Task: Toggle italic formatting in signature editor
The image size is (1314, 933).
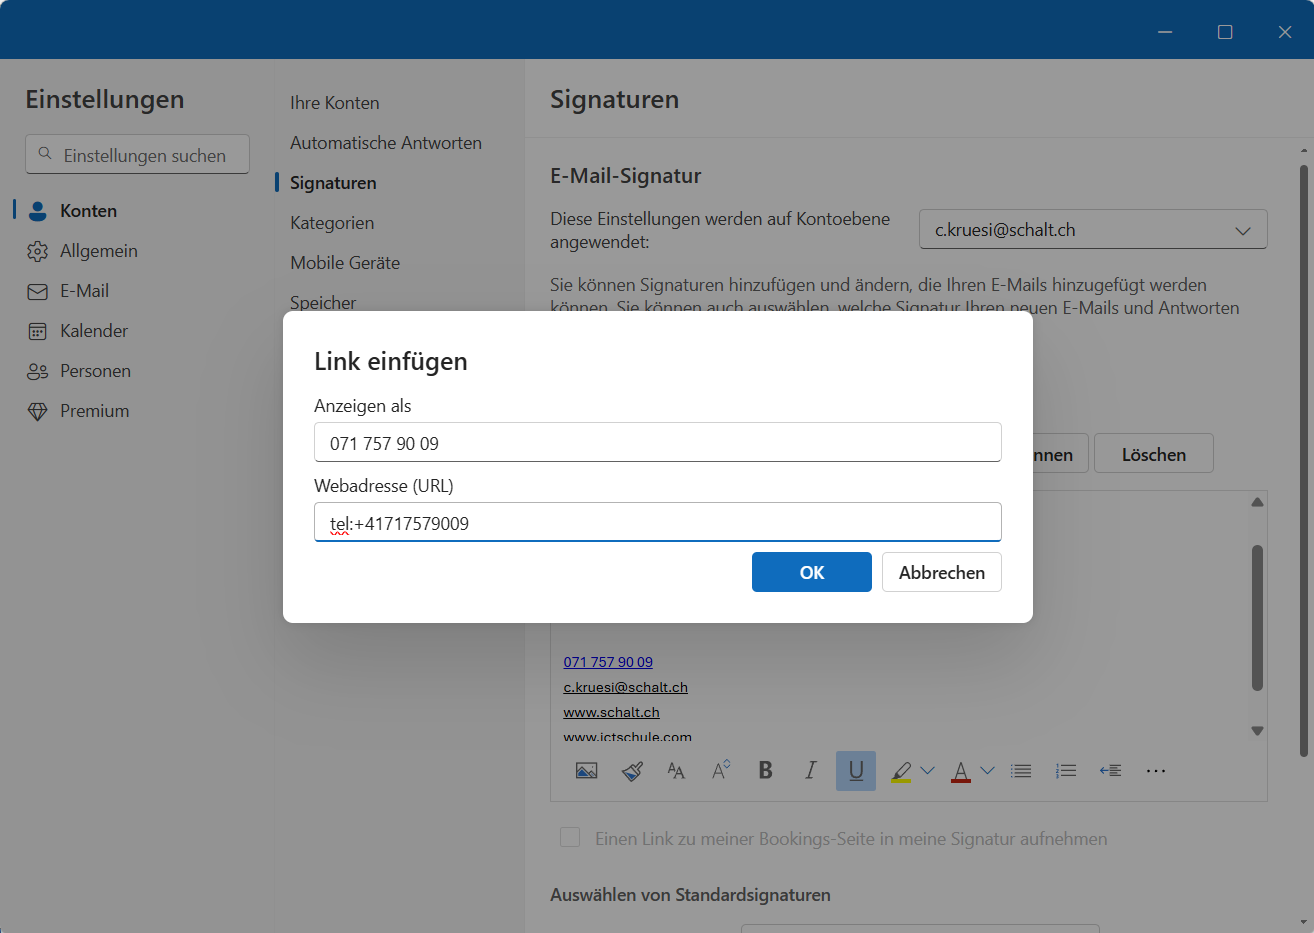Action: [810, 770]
